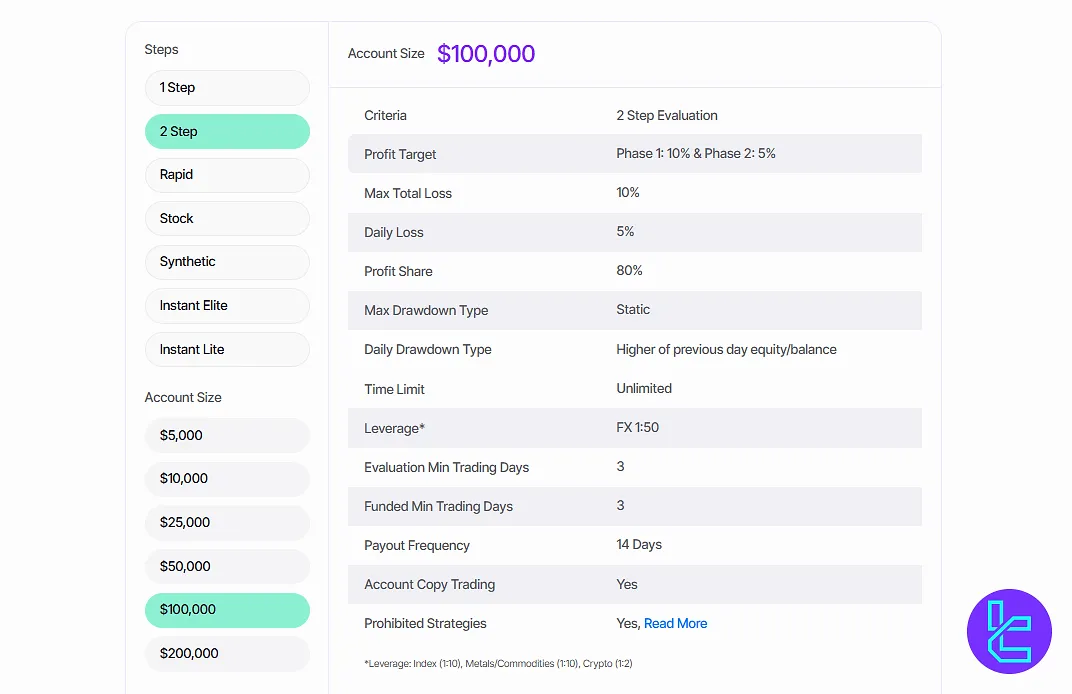This screenshot has height=694, width=1072.
Task: Click the leverage footnote text
Action: pos(498,663)
